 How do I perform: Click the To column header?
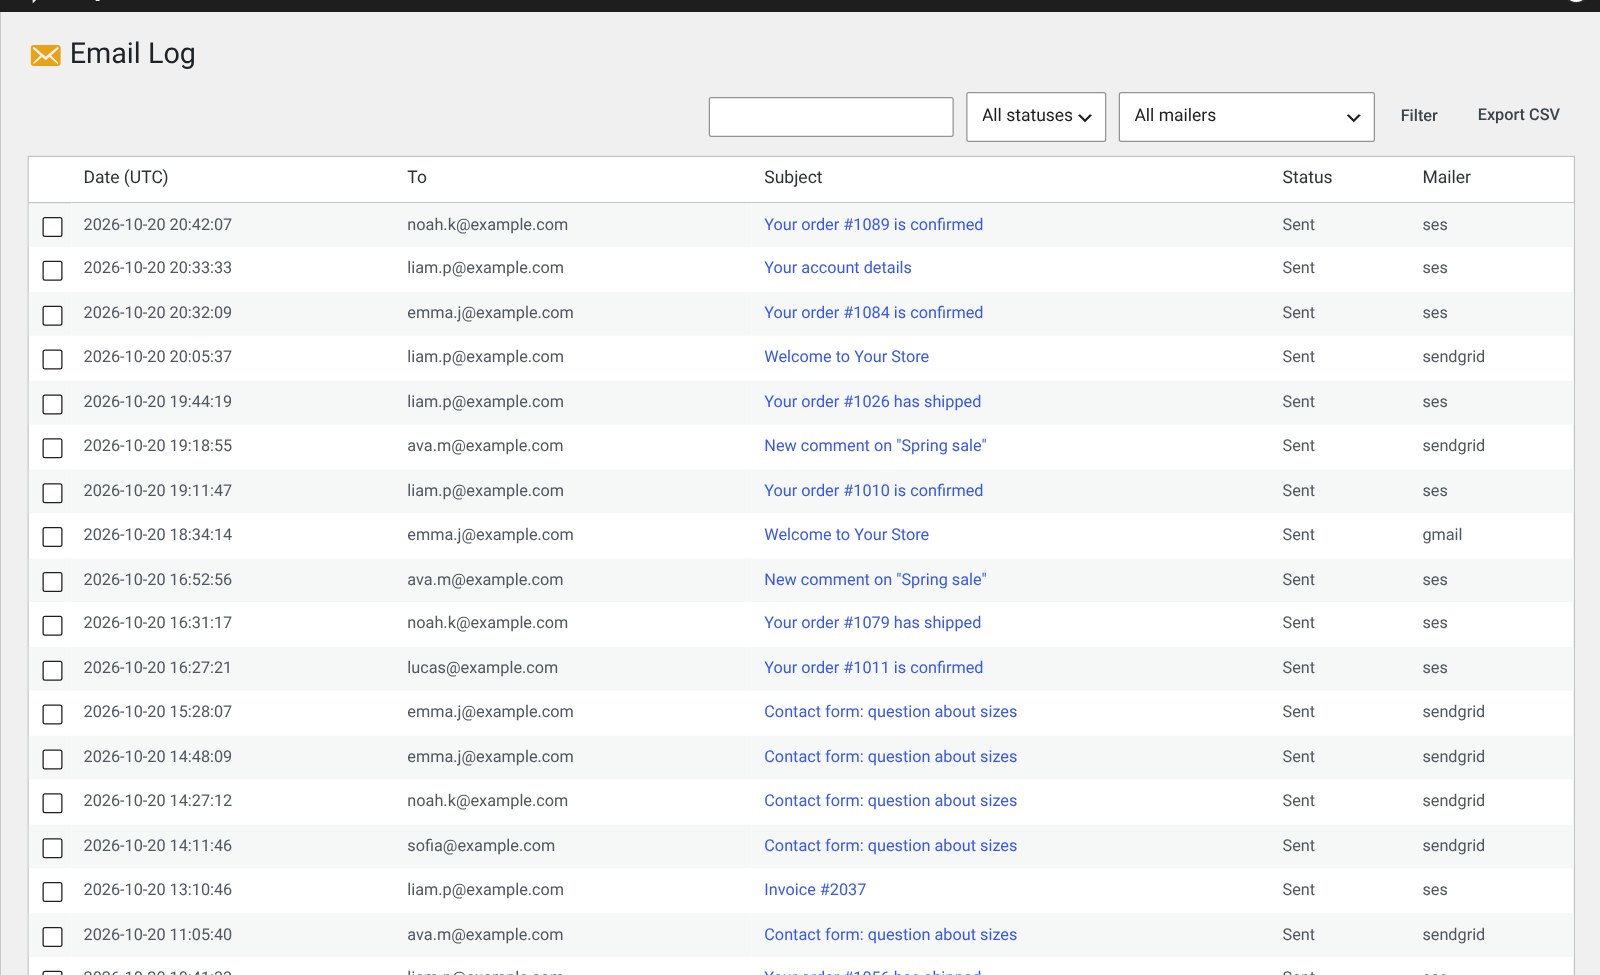point(417,177)
